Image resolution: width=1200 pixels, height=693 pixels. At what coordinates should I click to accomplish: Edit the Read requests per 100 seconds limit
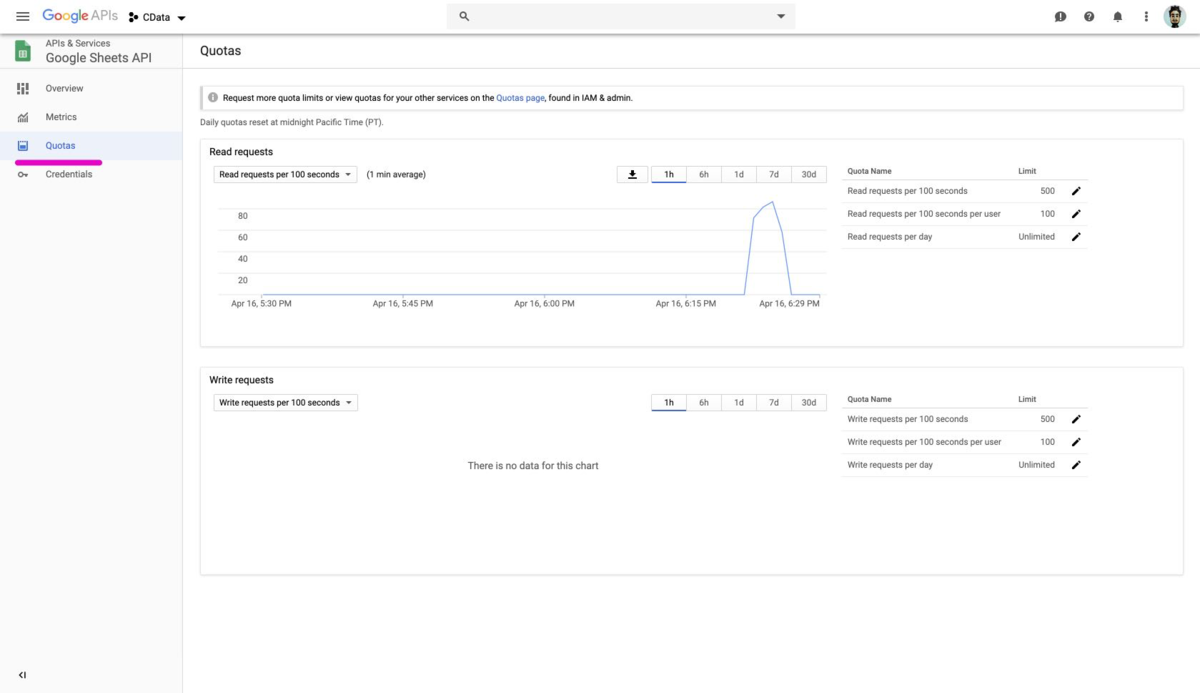click(x=1076, y=190)
